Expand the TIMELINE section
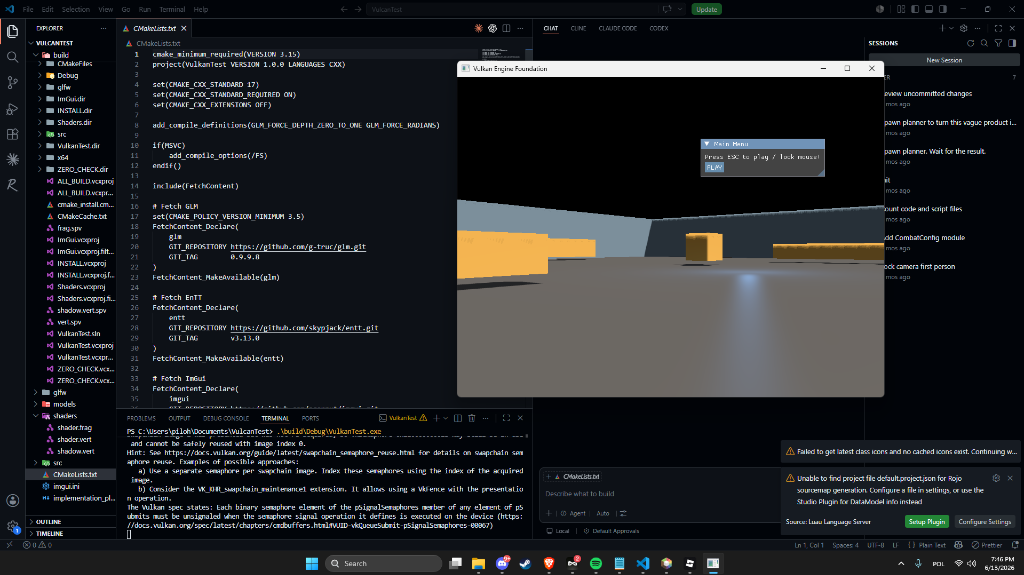Image resolution: width=1024 pixels, height=575 pixels. (50, 533)
